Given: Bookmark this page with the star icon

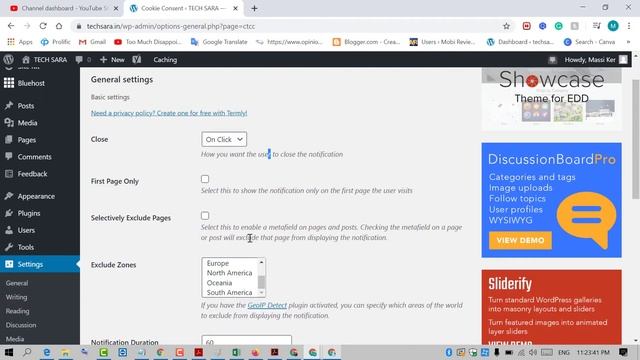Looking at the screenshot, I should pos(507,26).
